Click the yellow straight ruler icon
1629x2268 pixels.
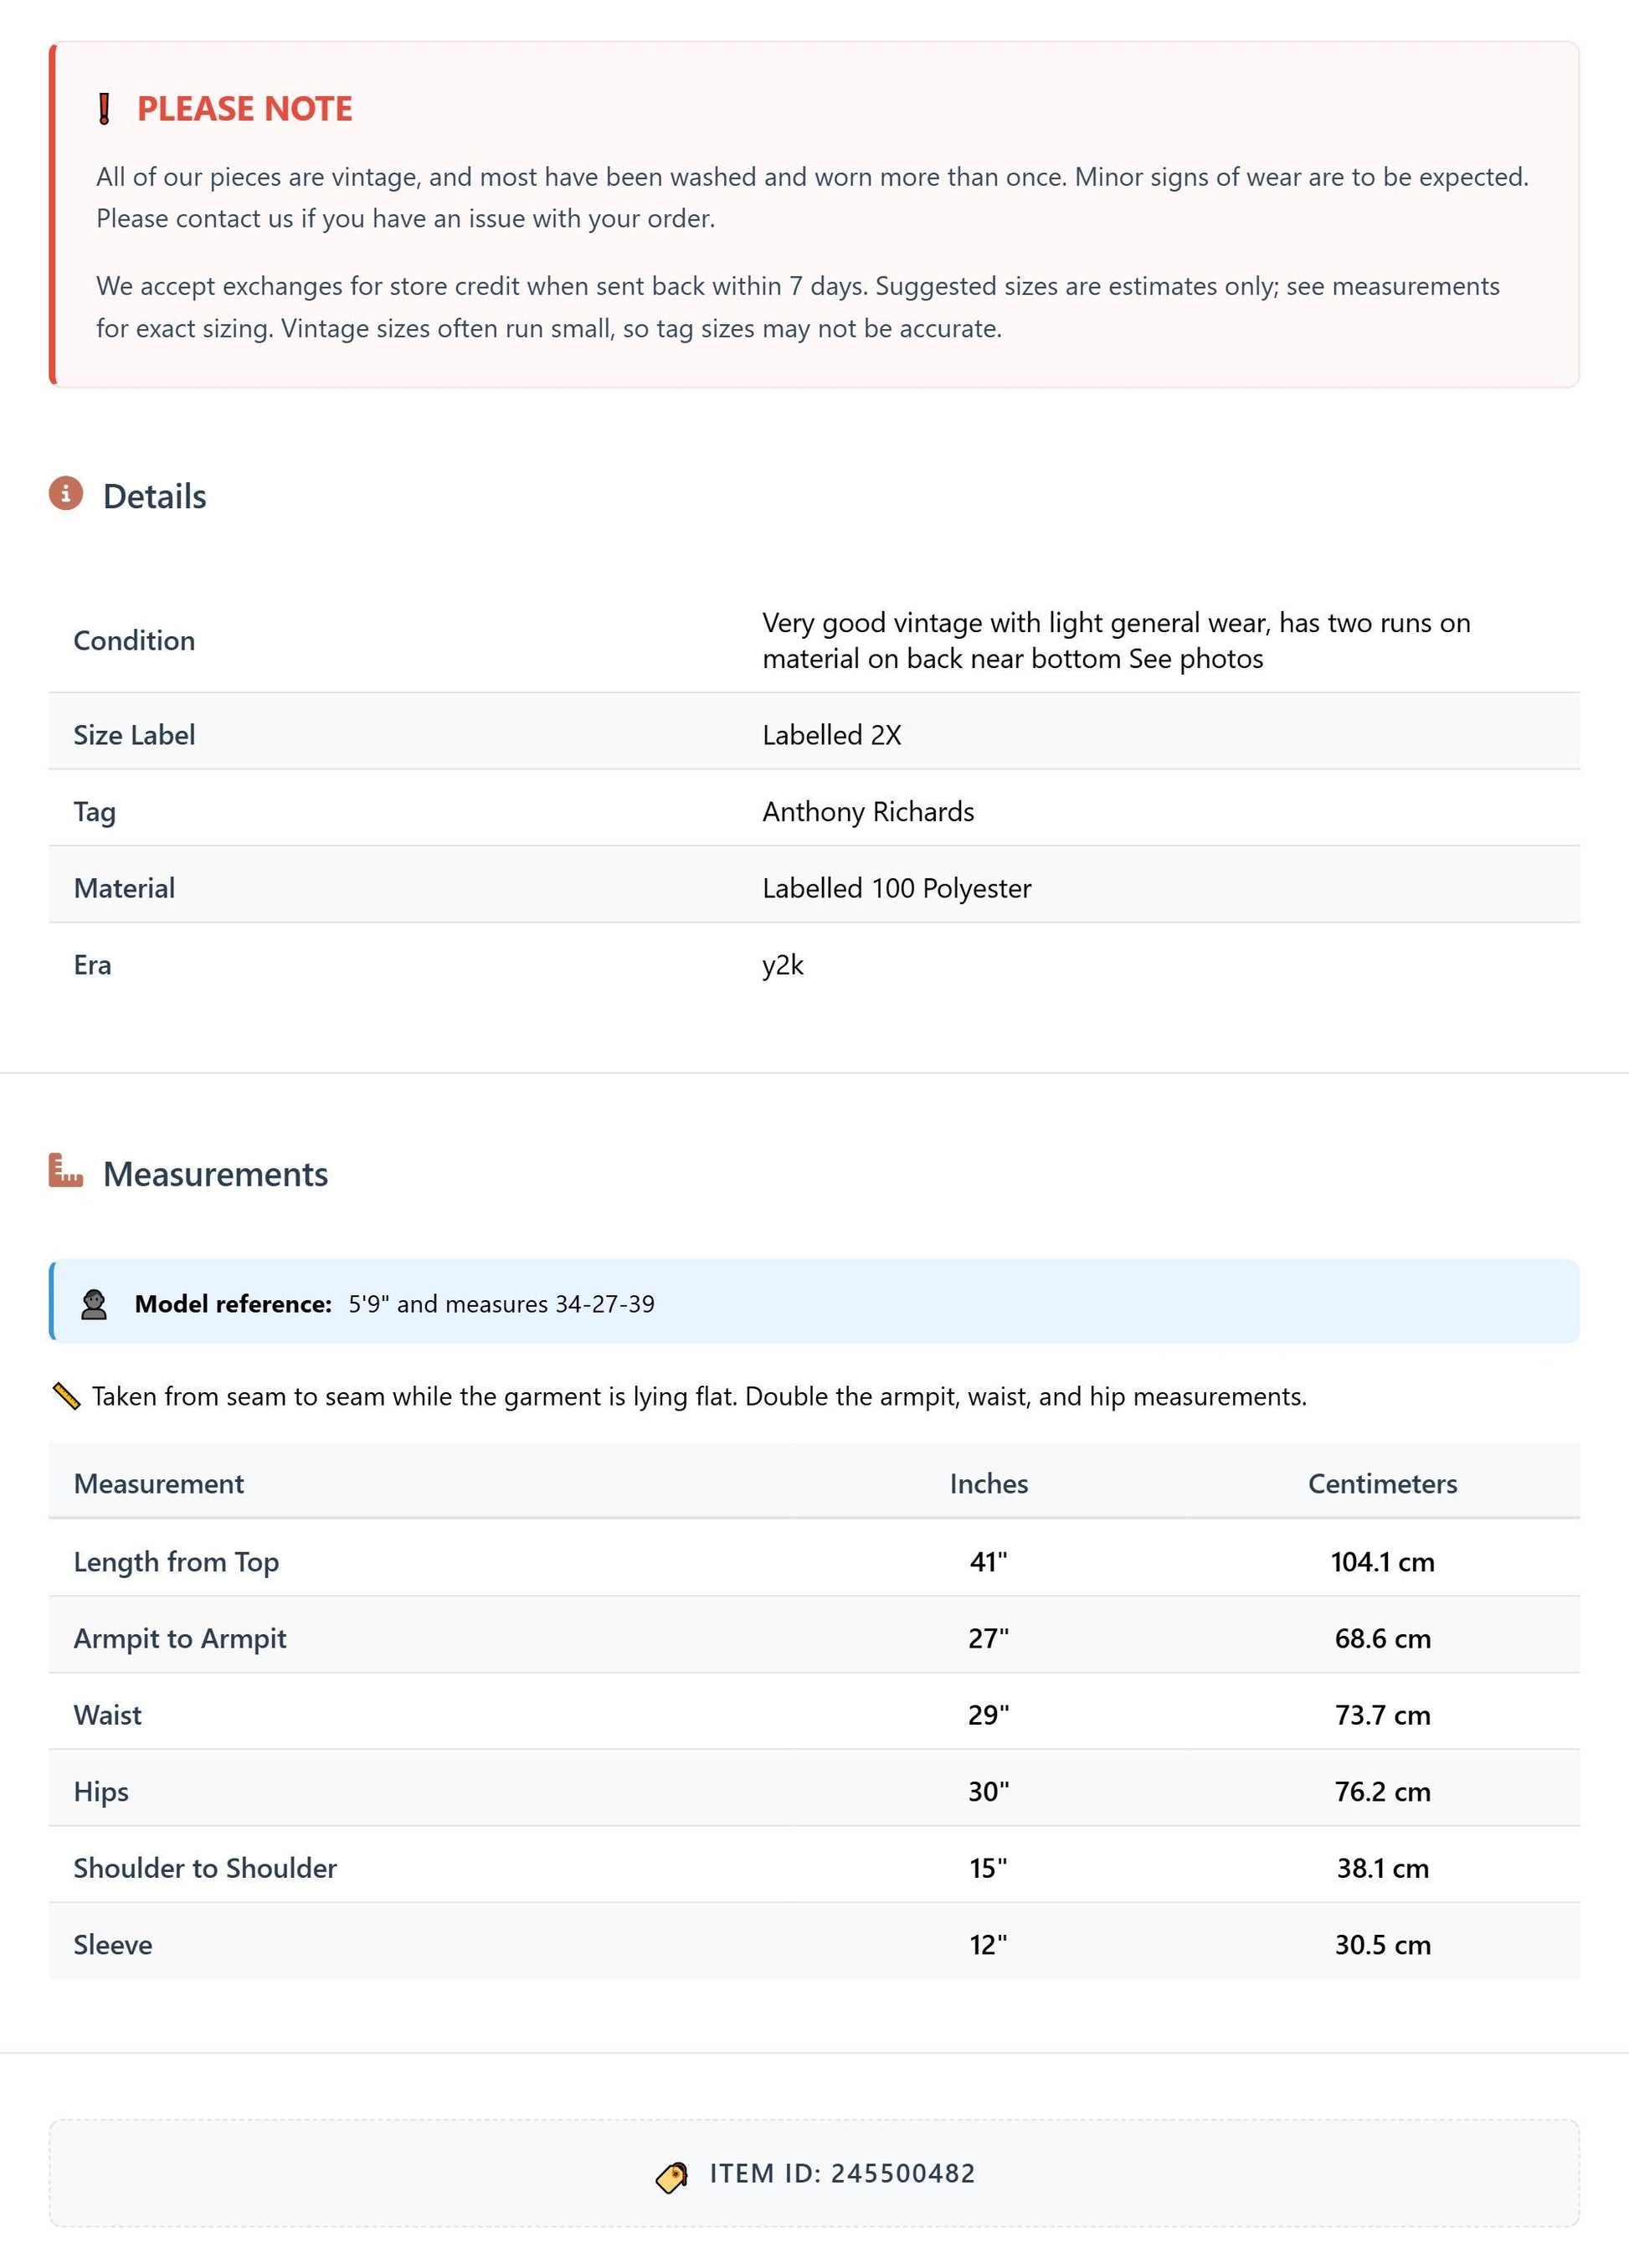pyautogui.click(x=66, y=1396)
